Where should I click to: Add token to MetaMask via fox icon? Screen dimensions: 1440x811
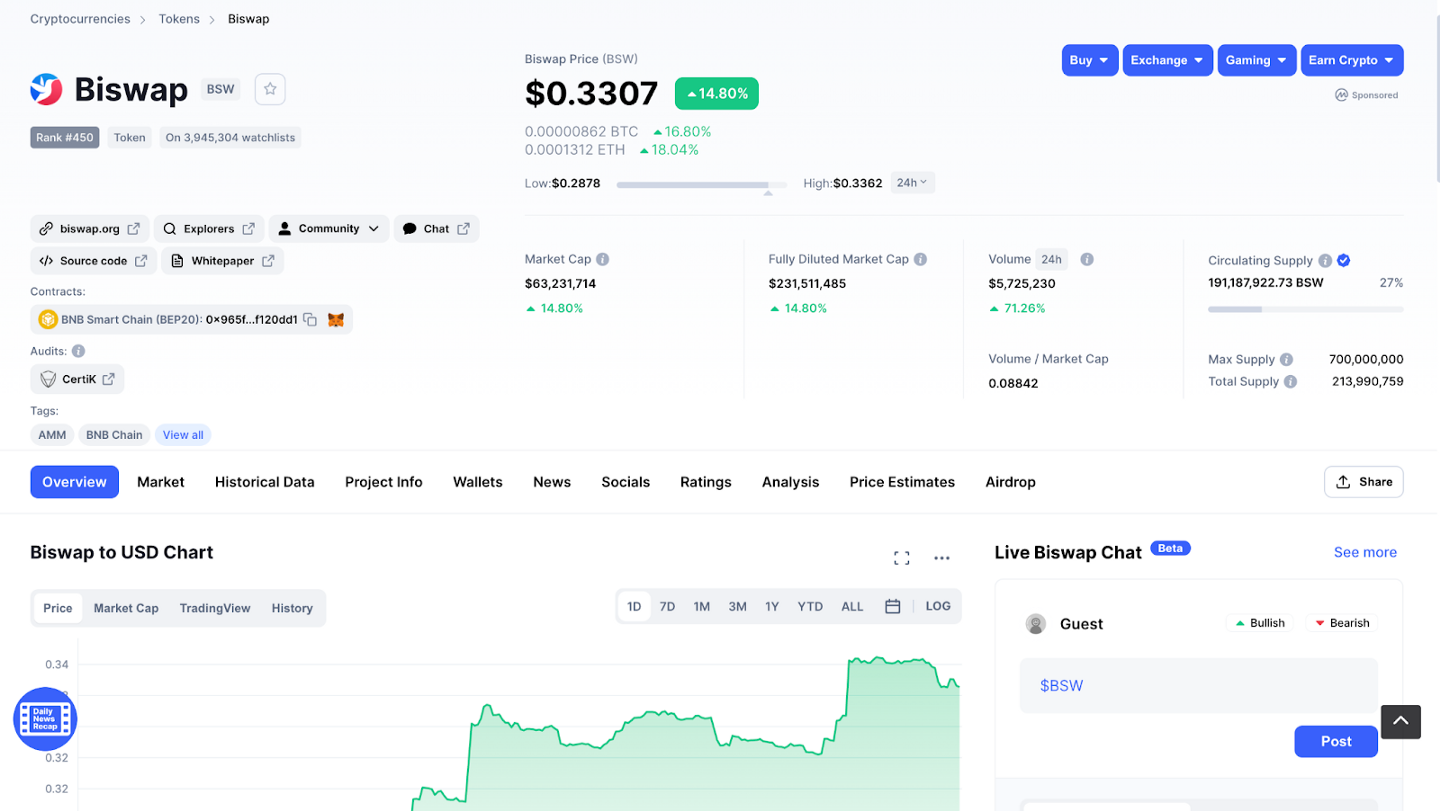point(337,320)
